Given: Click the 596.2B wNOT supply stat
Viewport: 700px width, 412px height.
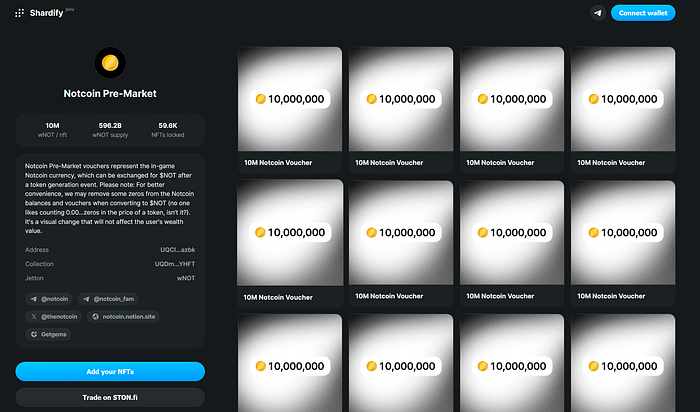Looking at the screenshot, I should [110, 130].
